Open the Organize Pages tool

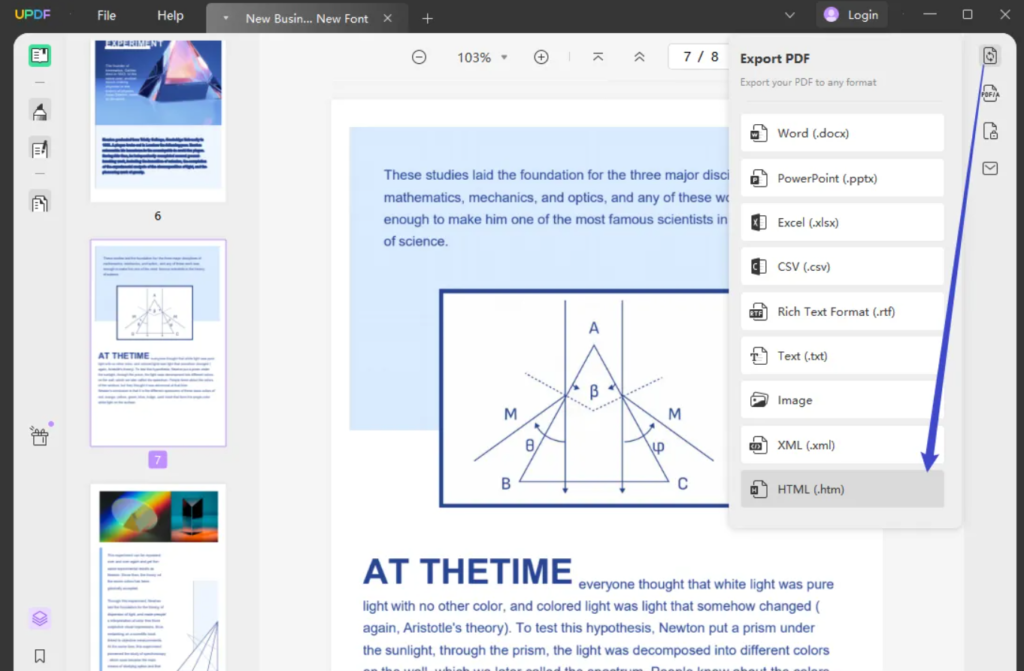tap(39, 202)
